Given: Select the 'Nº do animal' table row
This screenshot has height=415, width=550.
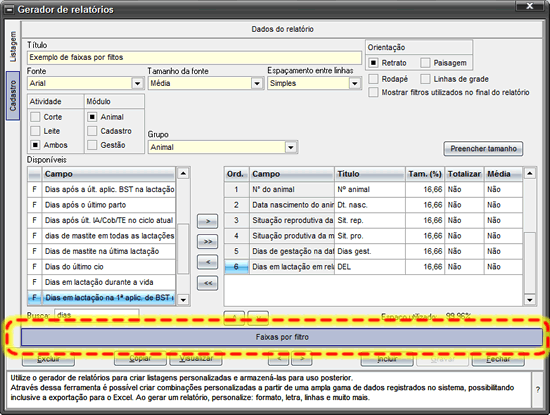Looking at the screenshot, I should coord(373,189).
